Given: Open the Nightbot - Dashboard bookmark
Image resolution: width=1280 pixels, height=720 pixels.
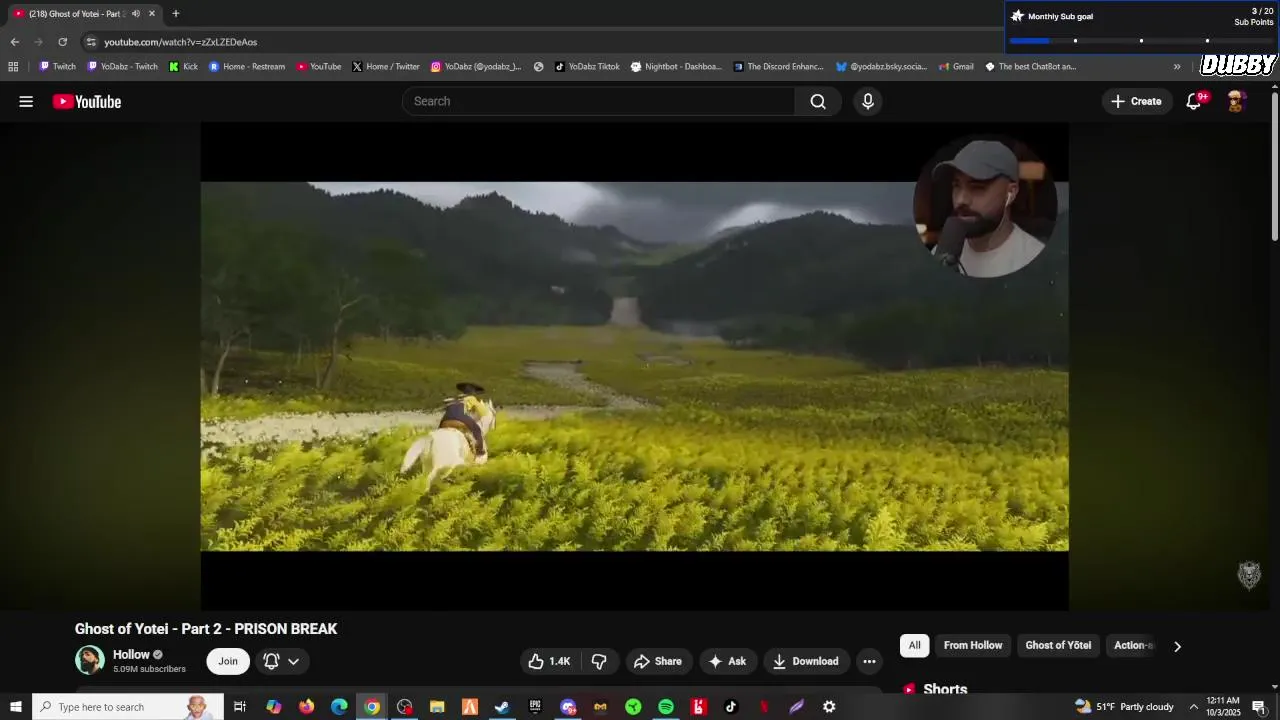Looking at the screenshot, I should pyautogui.click(x=676, y=67).
